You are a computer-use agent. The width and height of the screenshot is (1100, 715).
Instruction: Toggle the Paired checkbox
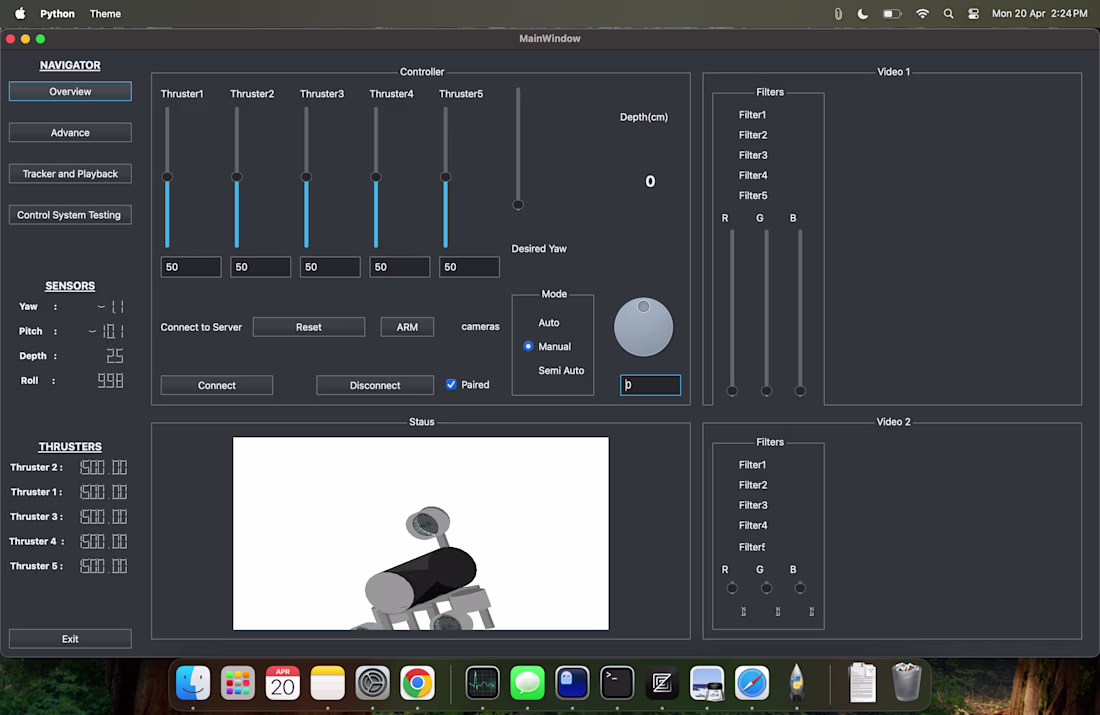[x=451, y=385]
